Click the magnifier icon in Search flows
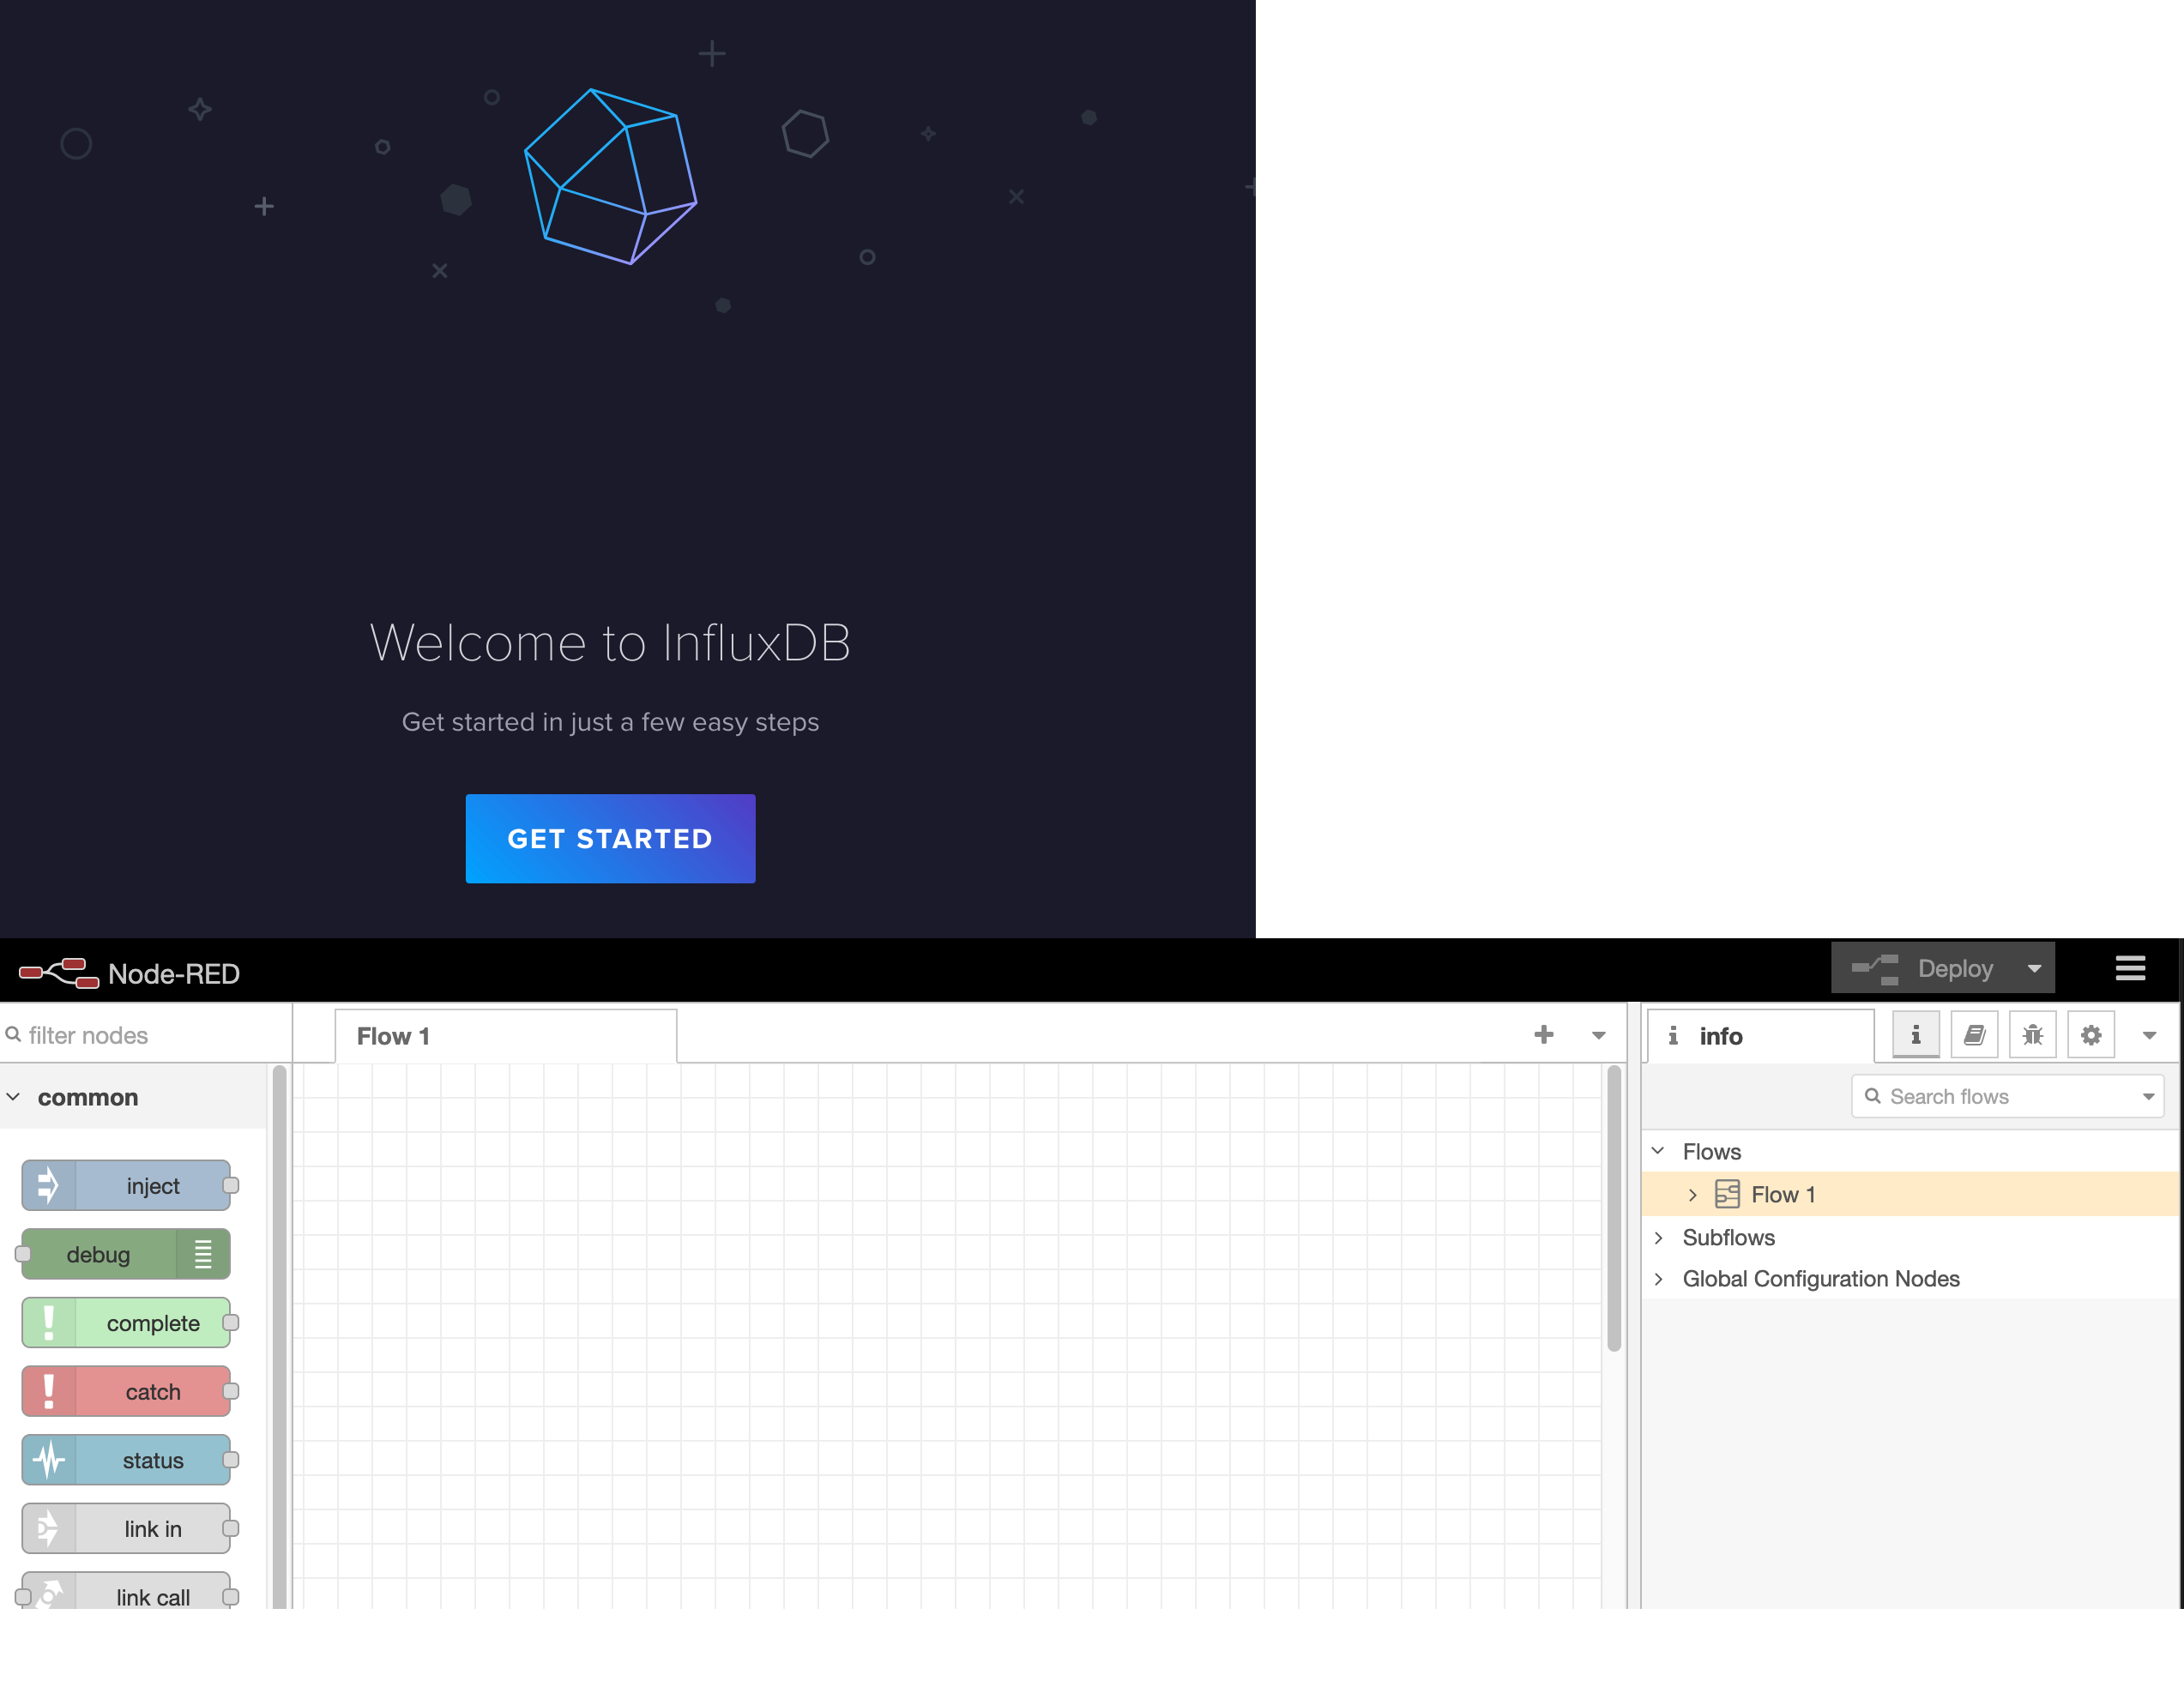This screenshot has width=2184, height=1705. coord(1873,1096)
